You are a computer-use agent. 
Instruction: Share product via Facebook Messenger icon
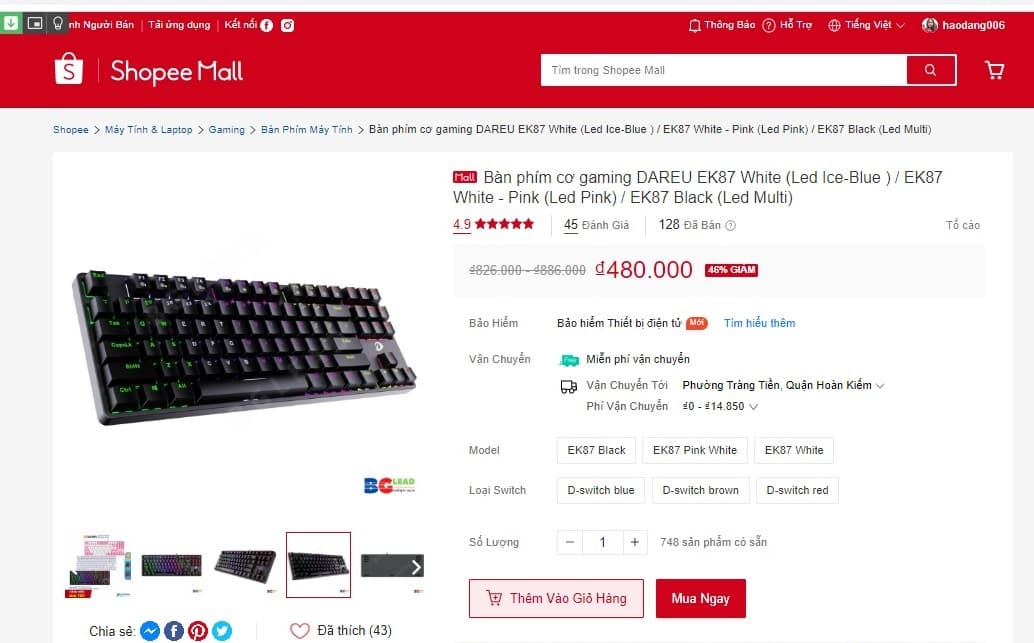150,631
